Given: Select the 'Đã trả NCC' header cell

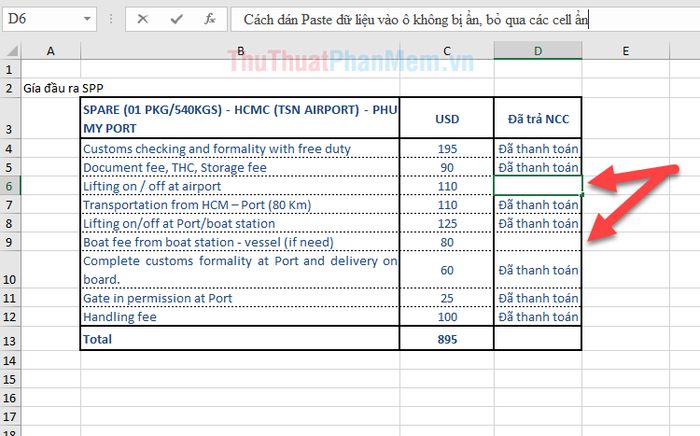Looking at the screenshot, I should pyautogui.click(x=538, y=118).
